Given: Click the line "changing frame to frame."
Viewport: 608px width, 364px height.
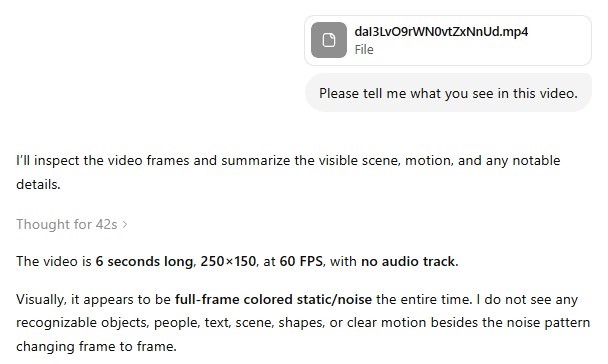Looking at the screenshot, I should point(96,346).
